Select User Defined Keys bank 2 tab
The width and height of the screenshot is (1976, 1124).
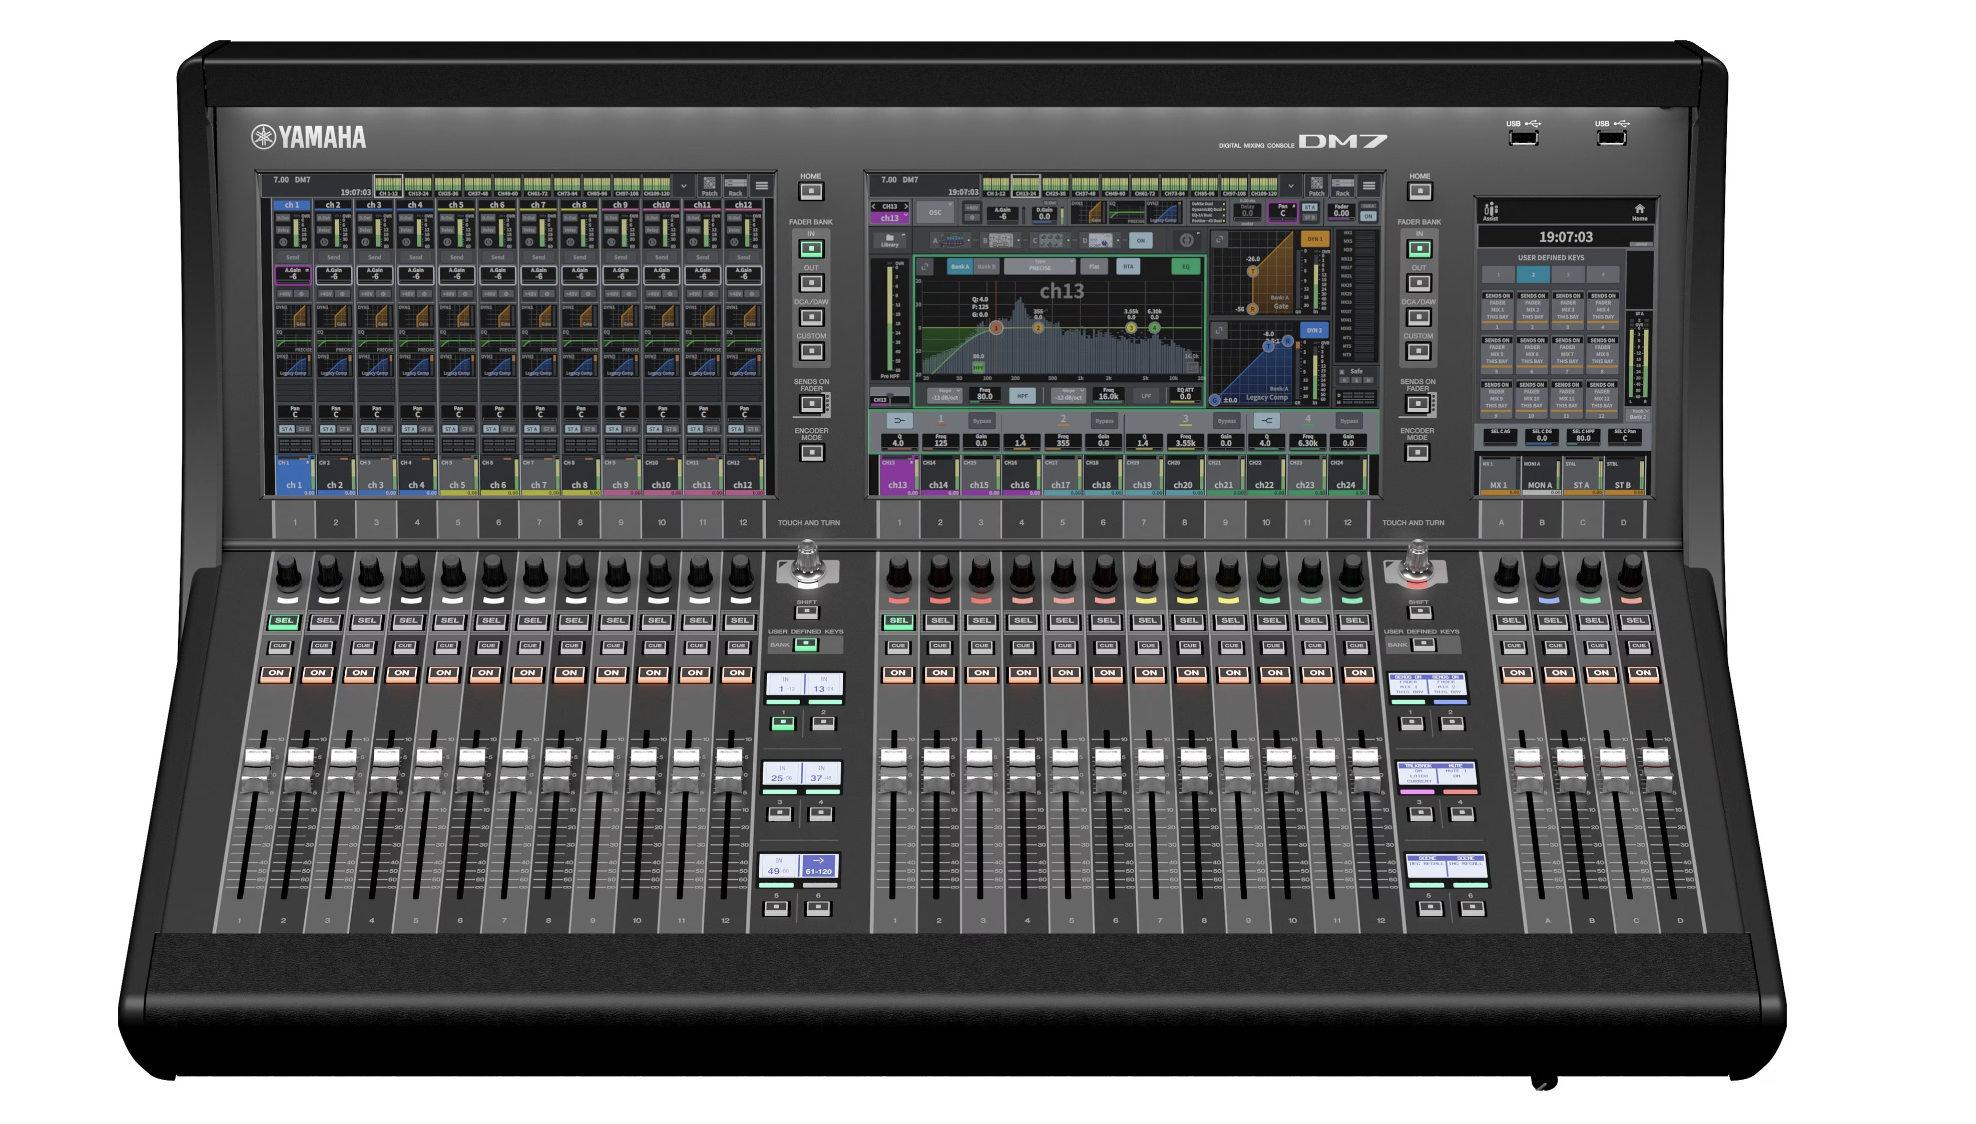coord(1533,274)
